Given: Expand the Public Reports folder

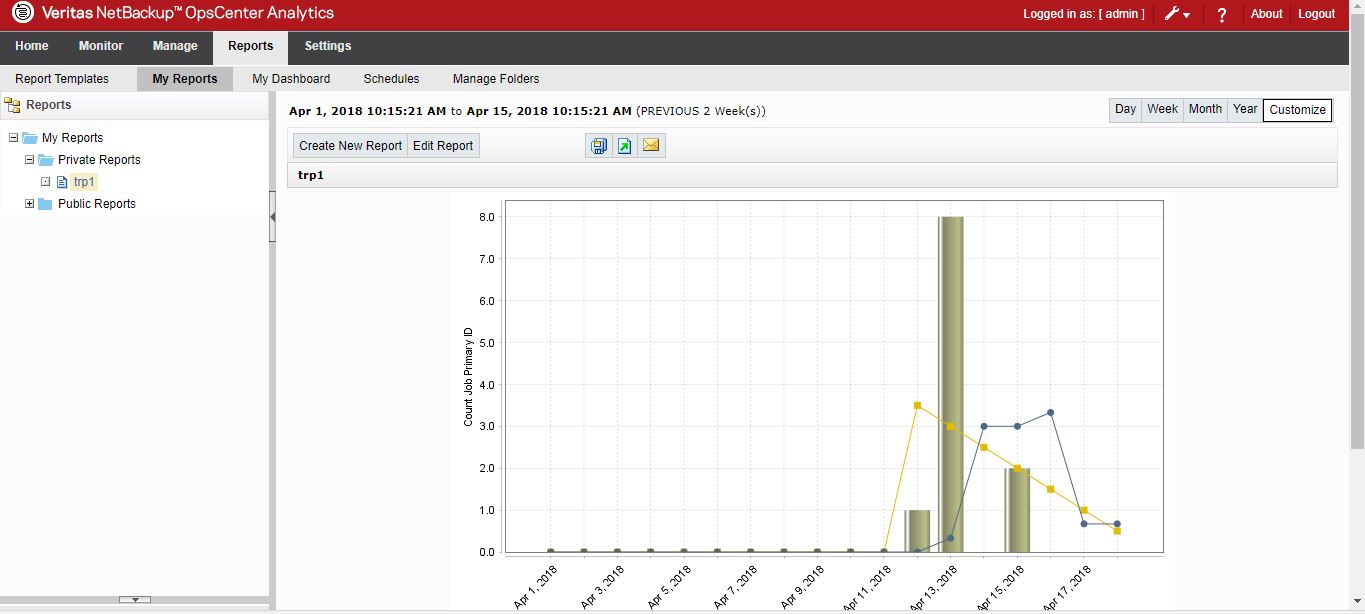Looking at the screenshot, I should click(x=30, y=203).
